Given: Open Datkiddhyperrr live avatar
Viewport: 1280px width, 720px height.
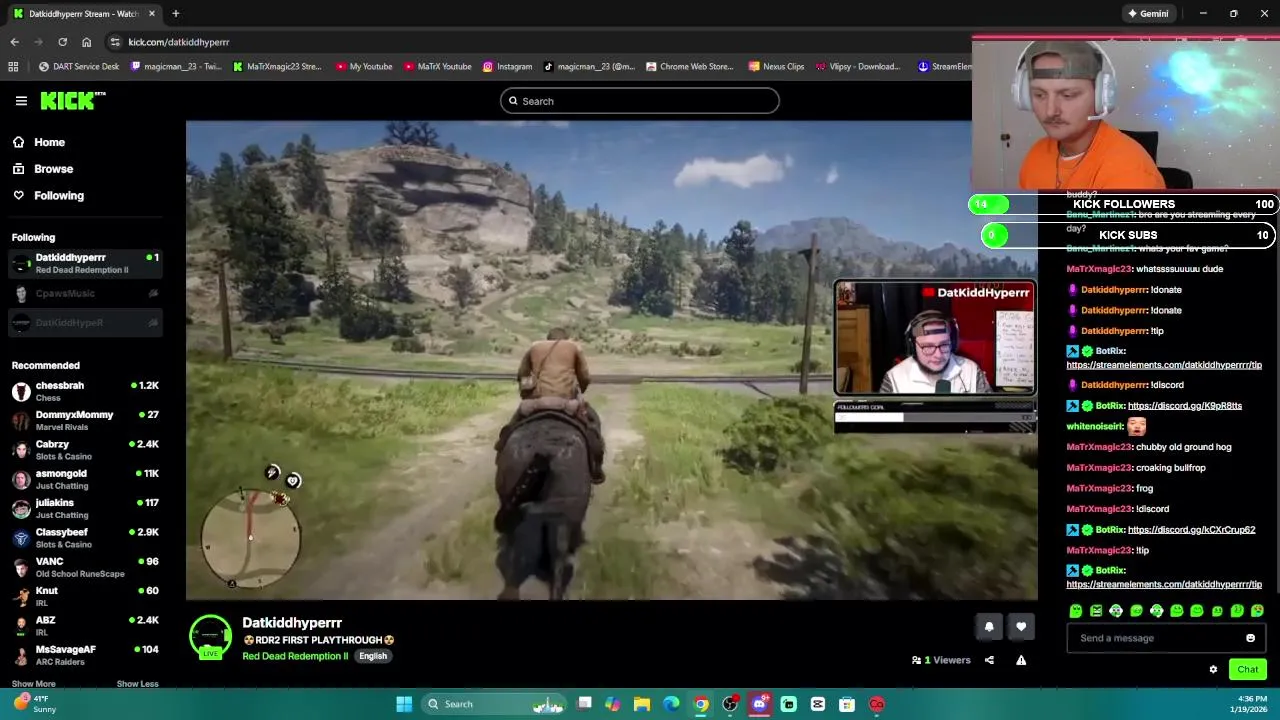Looking at the screenshot, I should tap(210, 637).
